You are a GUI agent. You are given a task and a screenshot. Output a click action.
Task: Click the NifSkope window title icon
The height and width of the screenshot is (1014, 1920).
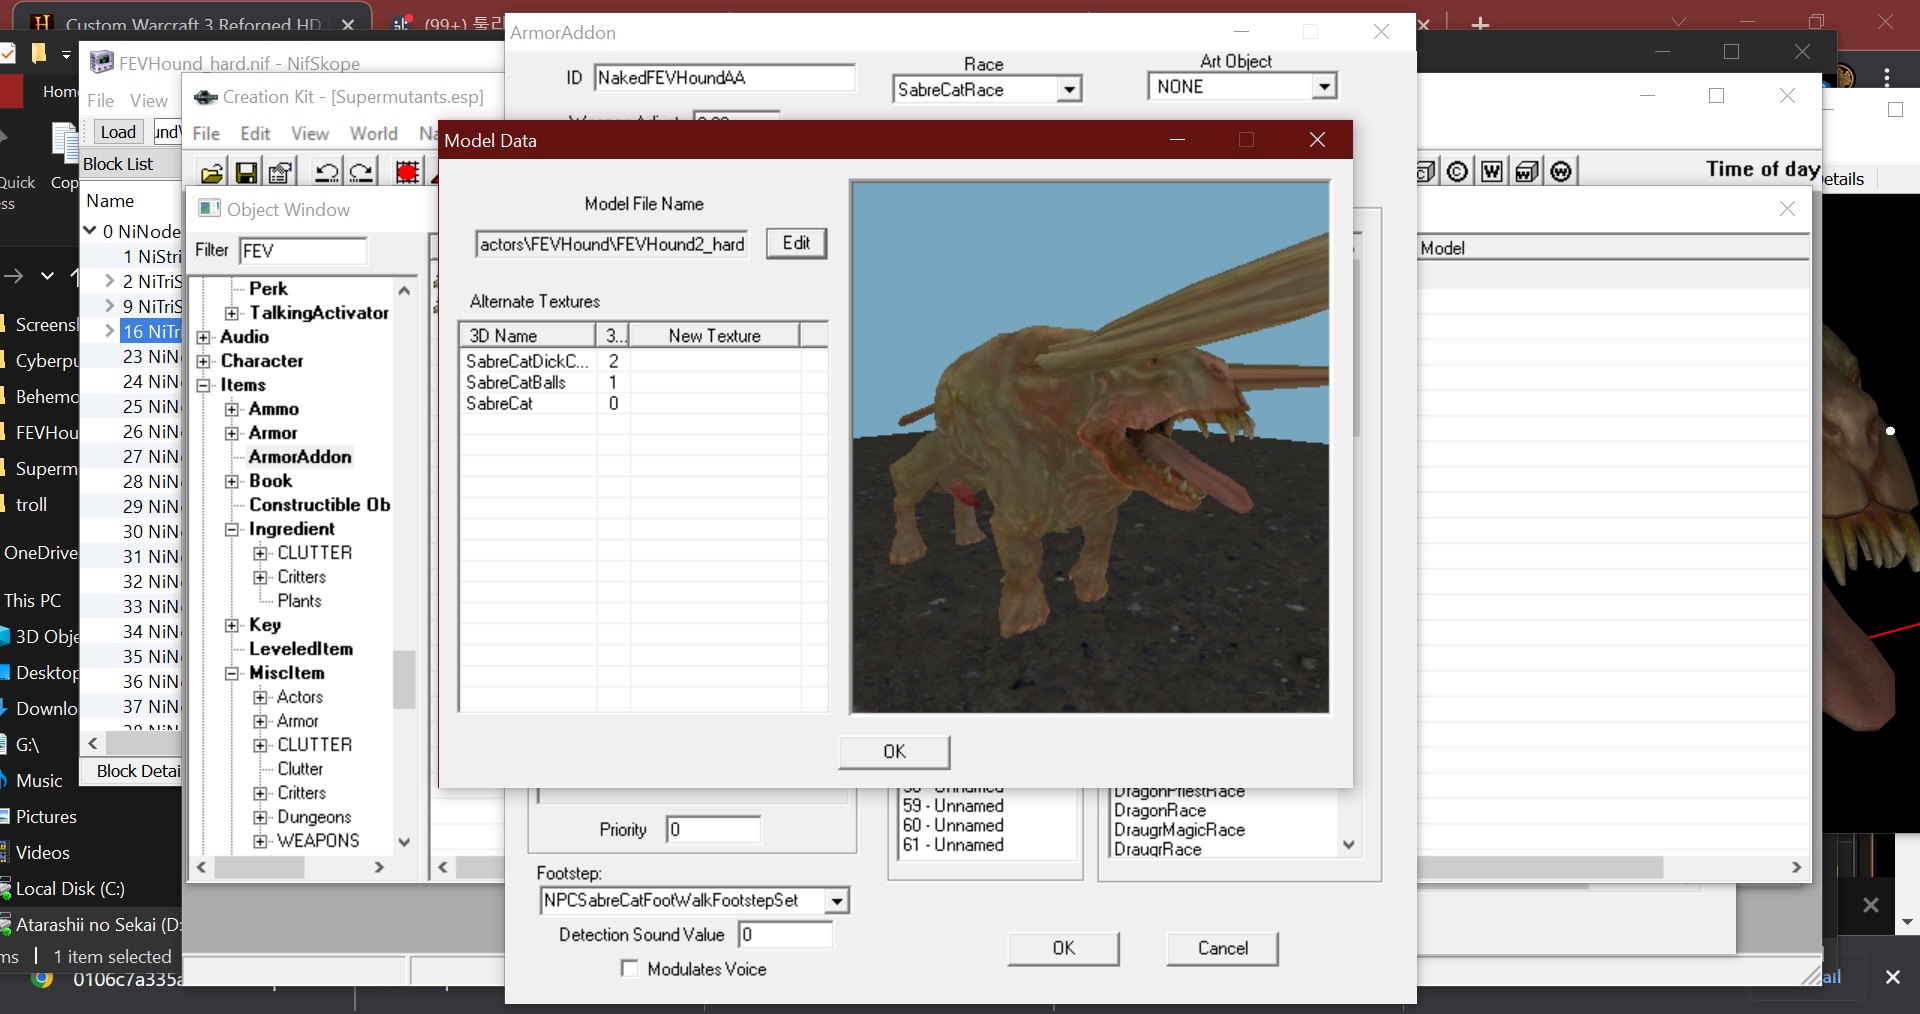tap(102, 63)
